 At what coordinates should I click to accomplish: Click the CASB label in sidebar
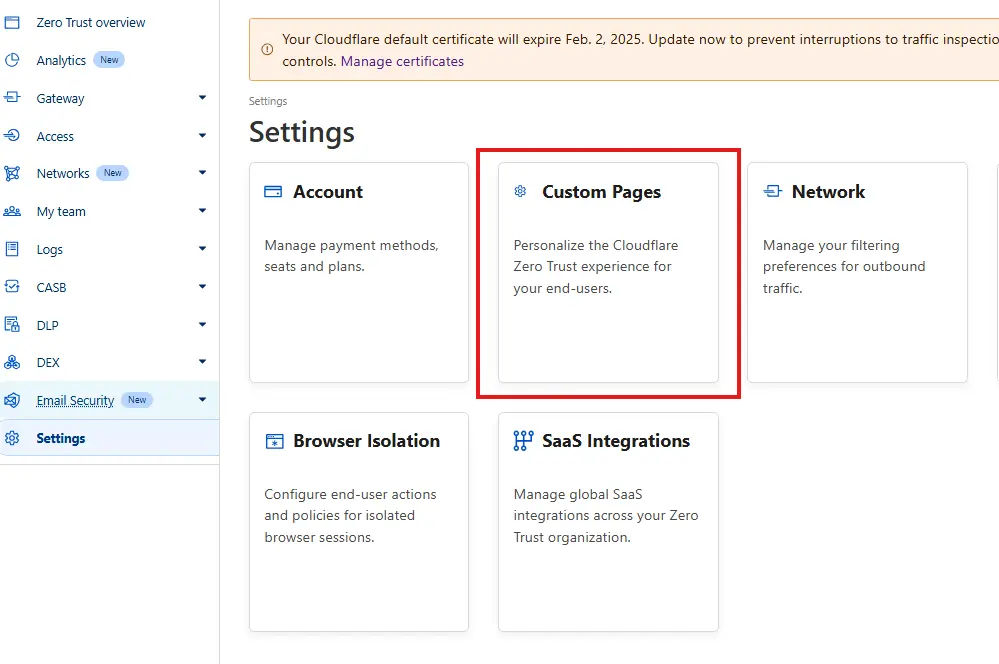tap(52, 287)
